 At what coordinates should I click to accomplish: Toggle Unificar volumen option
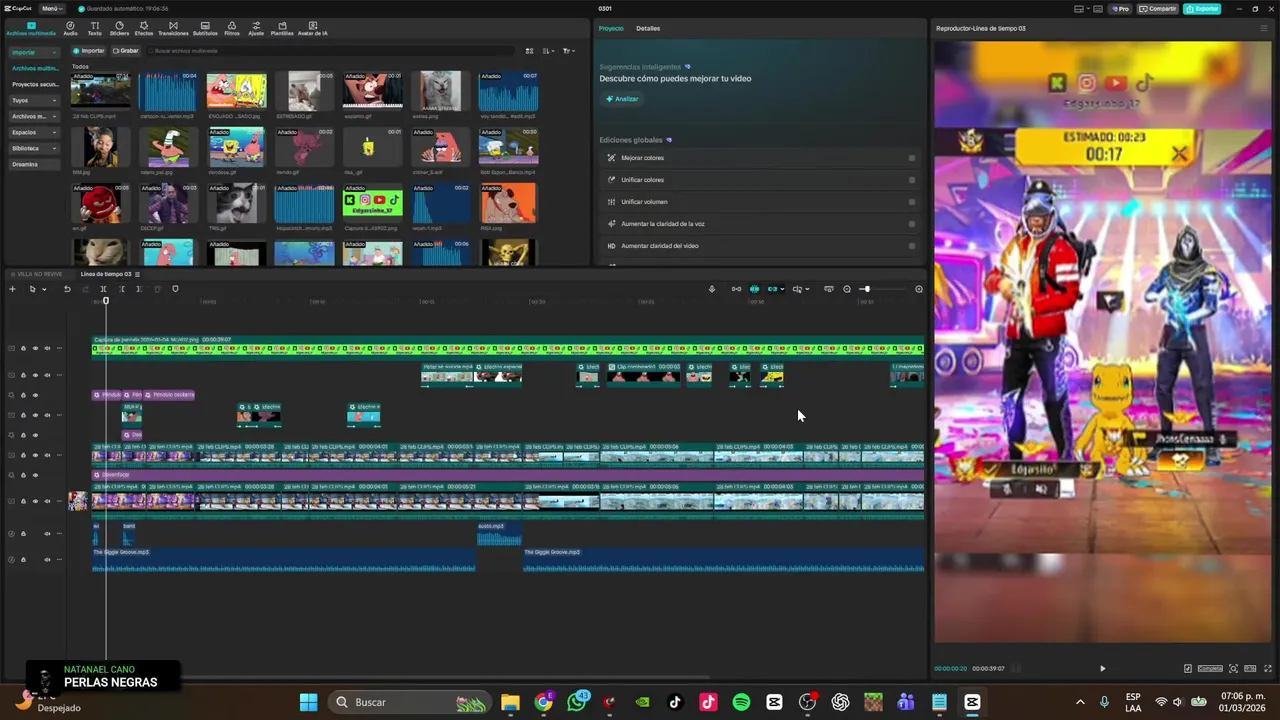click(x=912, y=202)
